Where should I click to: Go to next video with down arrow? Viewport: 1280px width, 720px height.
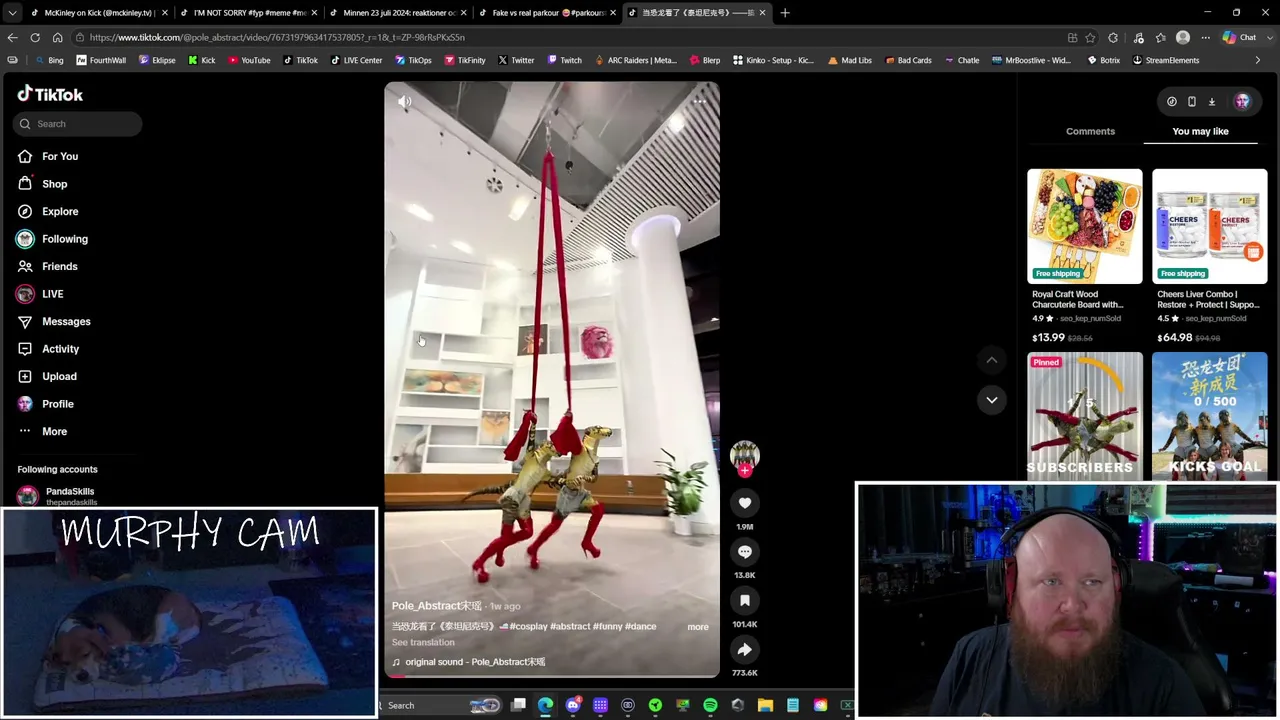pos(992,400)
